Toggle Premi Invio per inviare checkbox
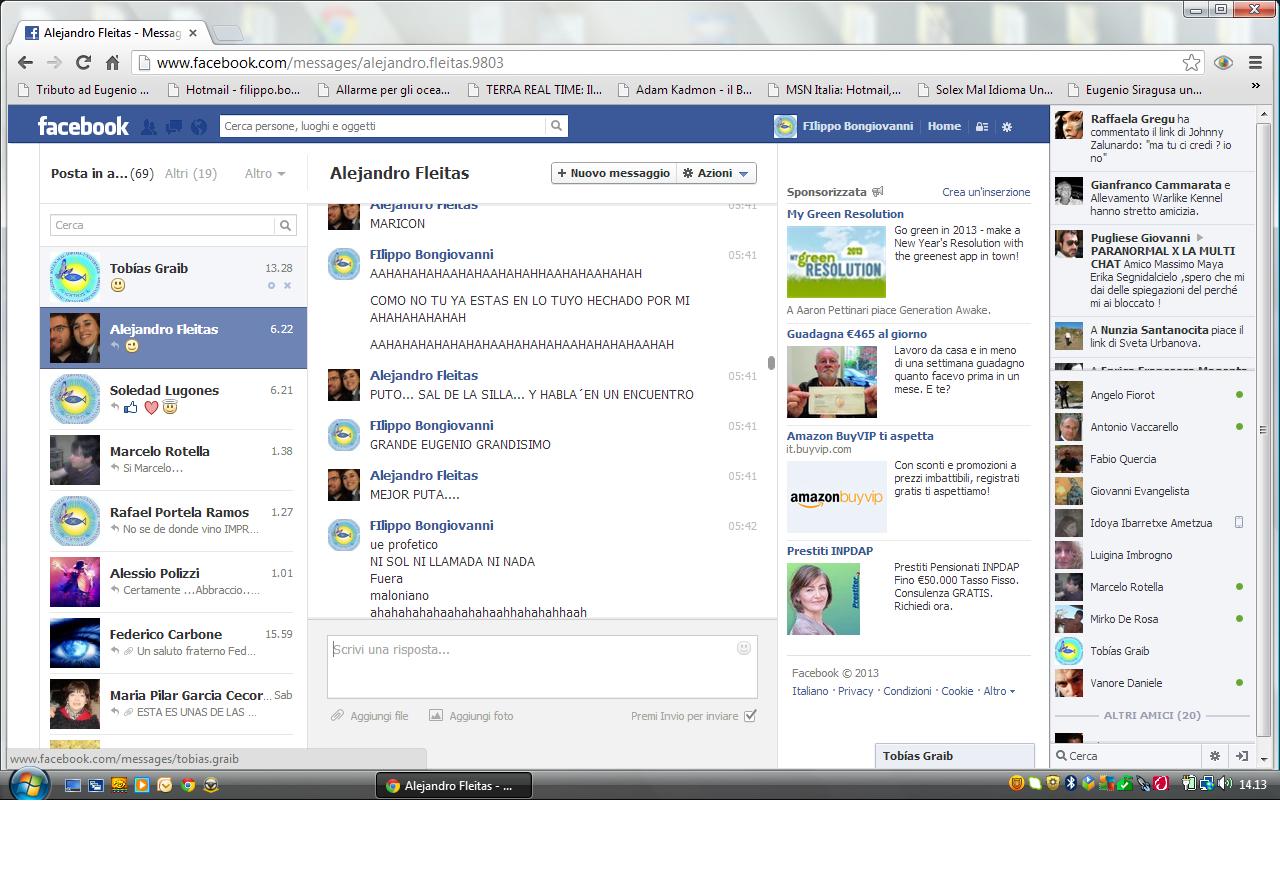This screenshot has width=1280, height=880. [750, 716]
